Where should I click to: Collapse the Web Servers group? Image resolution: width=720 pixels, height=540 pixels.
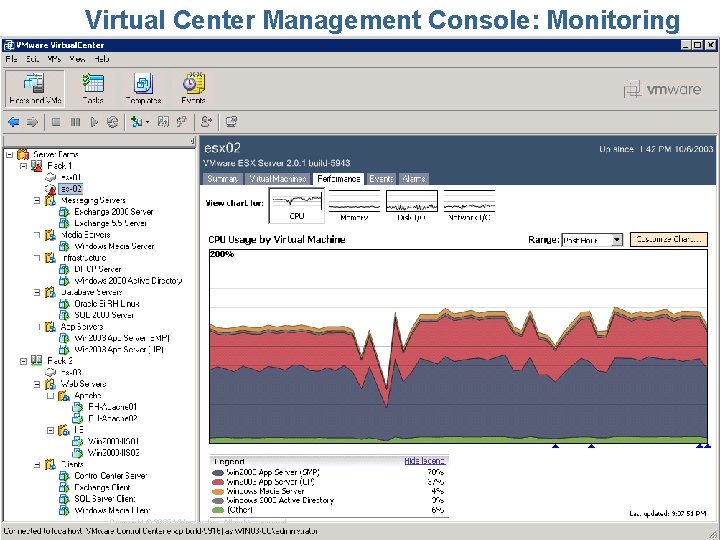pos(37,384)
